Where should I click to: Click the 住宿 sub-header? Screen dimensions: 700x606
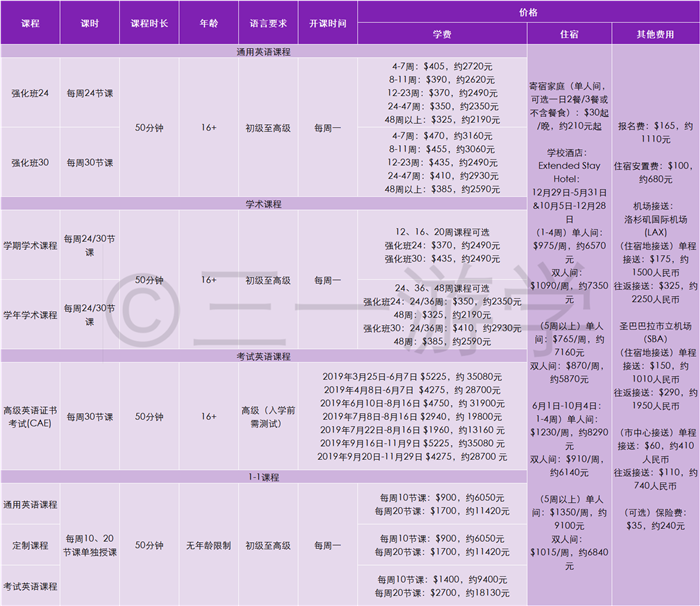(569, 34)
